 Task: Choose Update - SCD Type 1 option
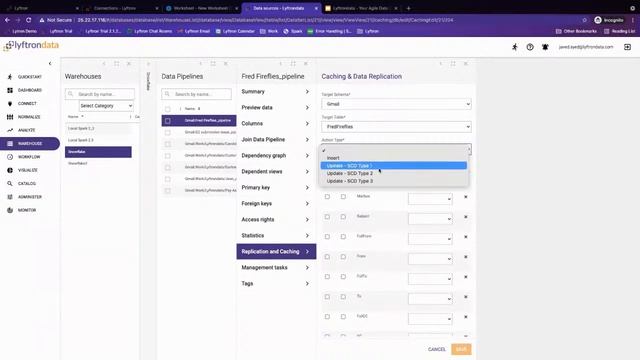pos(393,165)
